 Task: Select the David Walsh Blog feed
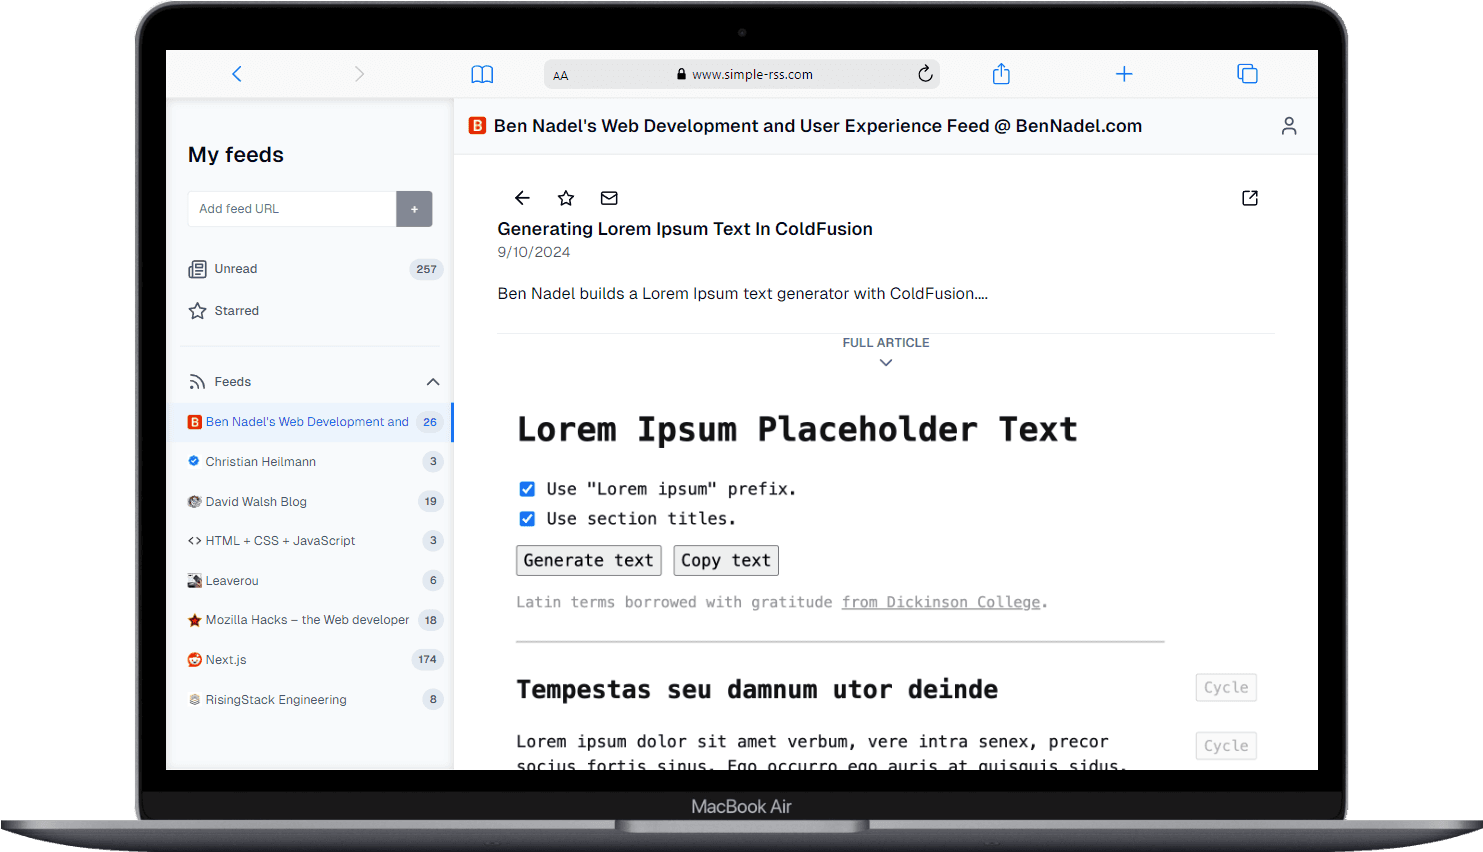[256, 501]
